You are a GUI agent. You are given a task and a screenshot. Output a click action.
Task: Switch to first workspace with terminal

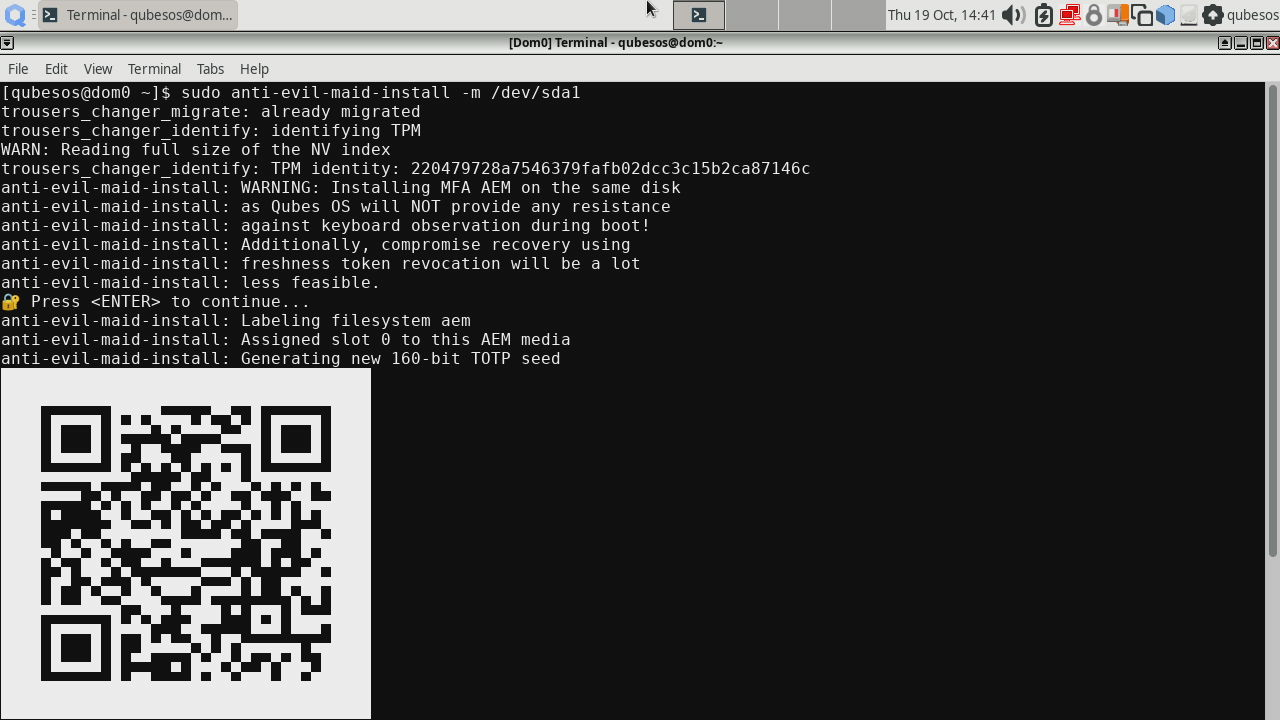coord(698,15)
